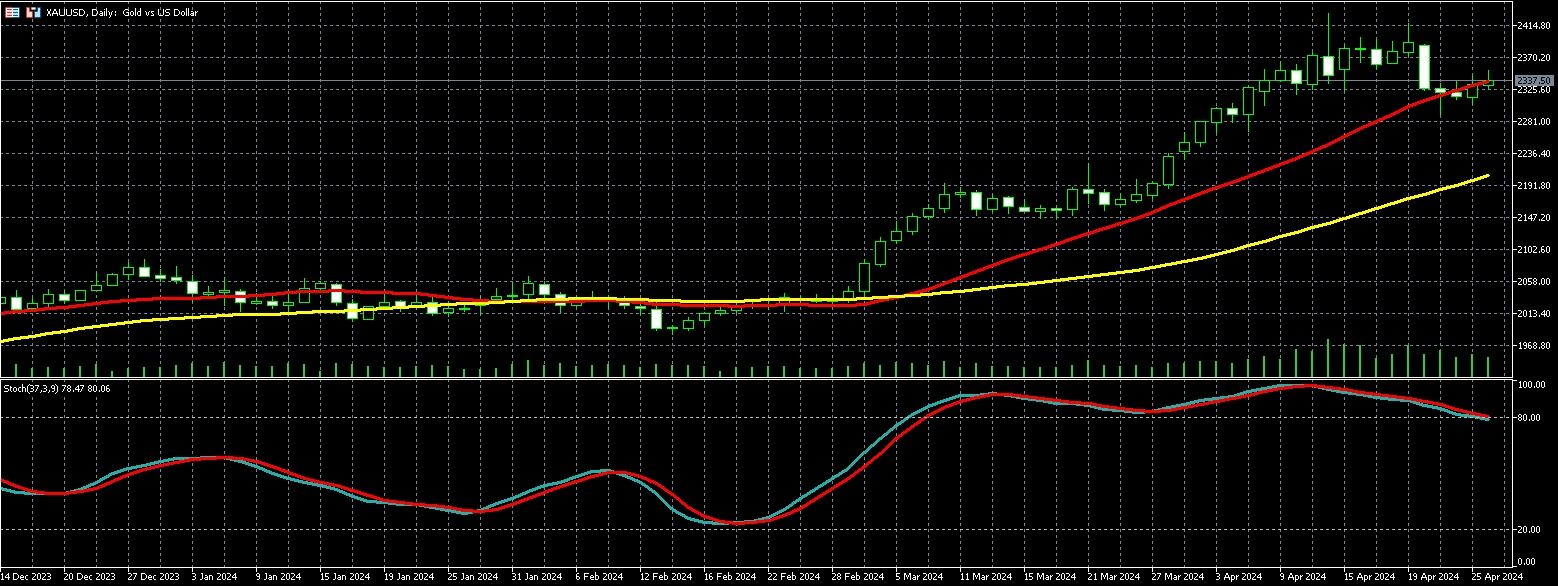Click the 80.00 stochastic level label
The image size is (1558, 586).
click(x=1530, y=418)
